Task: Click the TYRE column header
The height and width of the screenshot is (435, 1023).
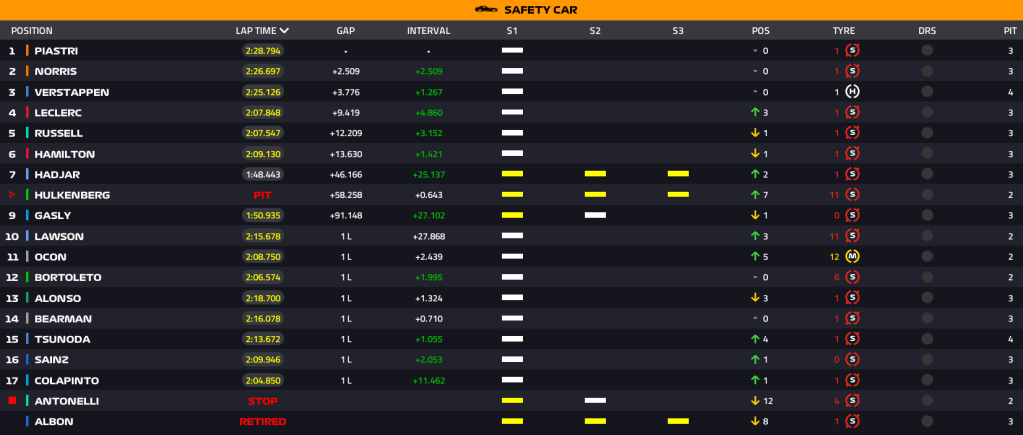Action: (844, 31)
